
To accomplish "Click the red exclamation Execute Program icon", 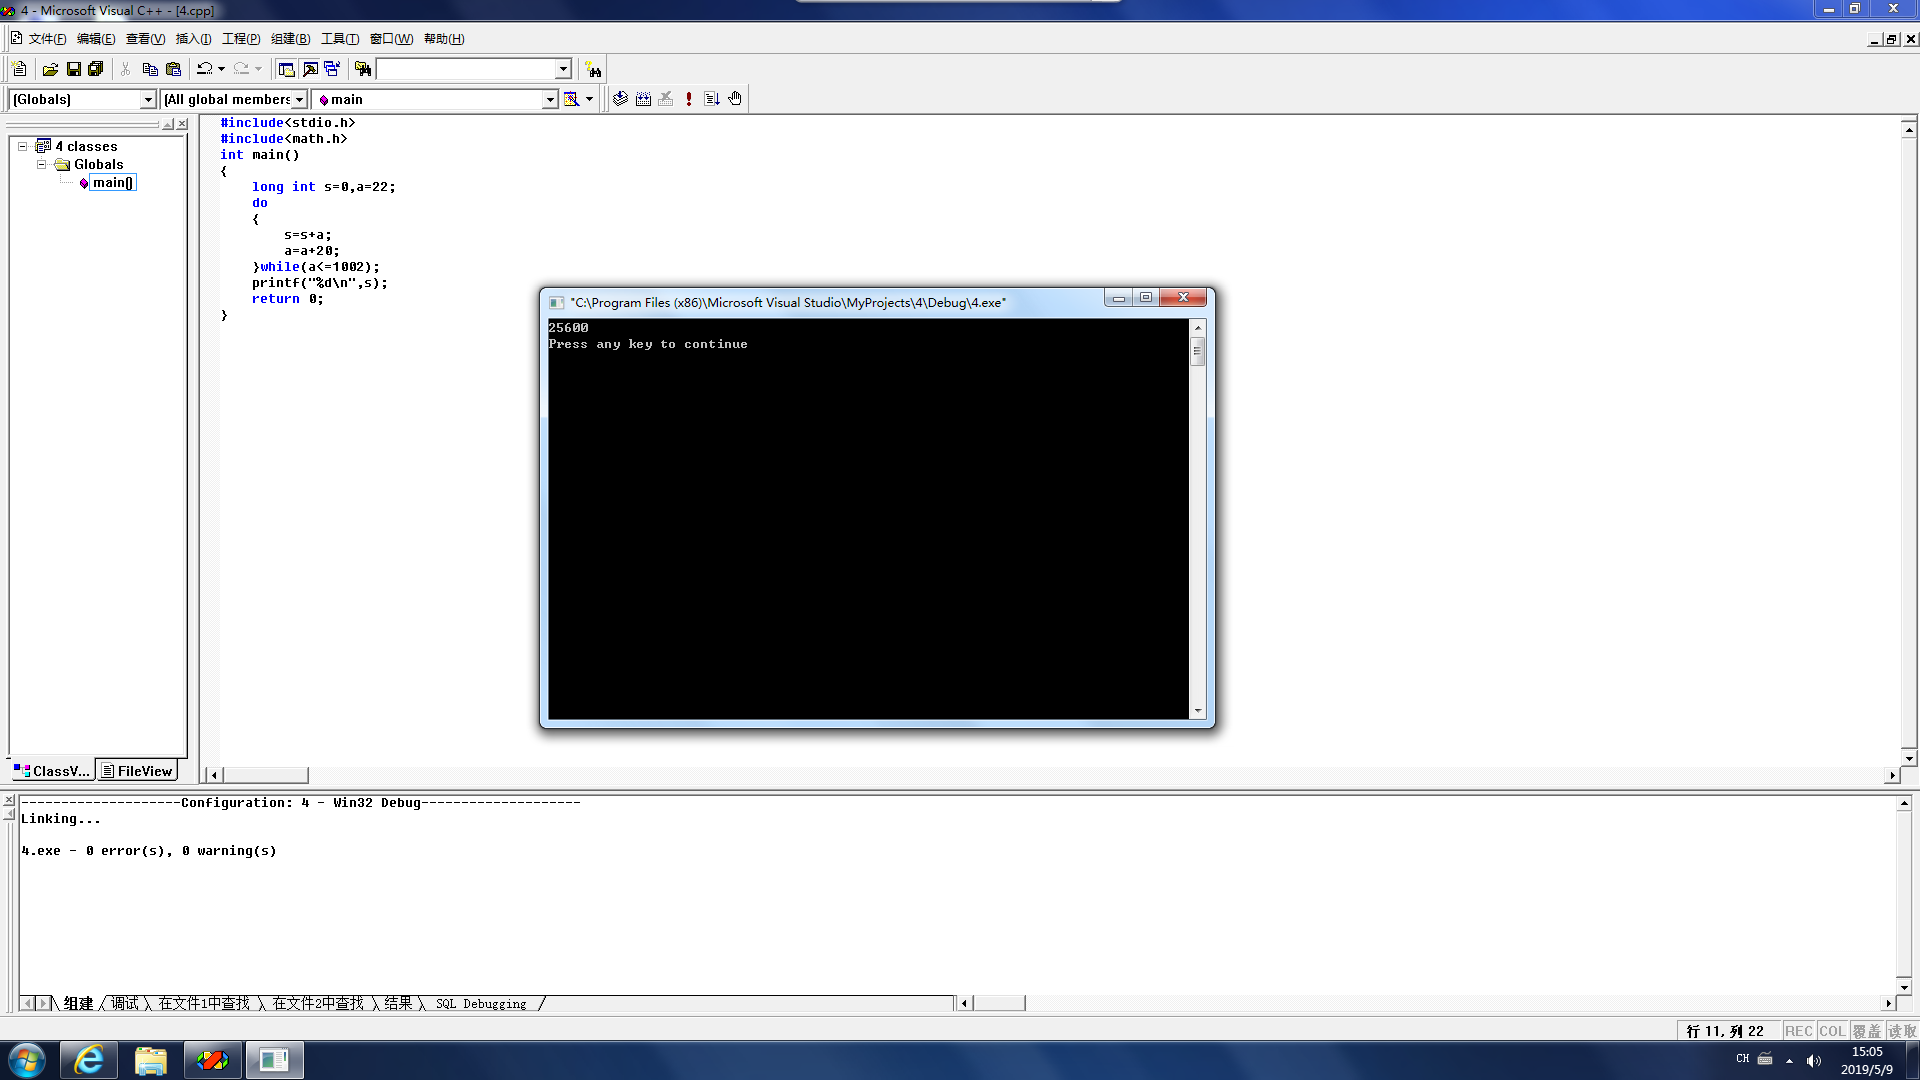I will [x=689, y=99].
